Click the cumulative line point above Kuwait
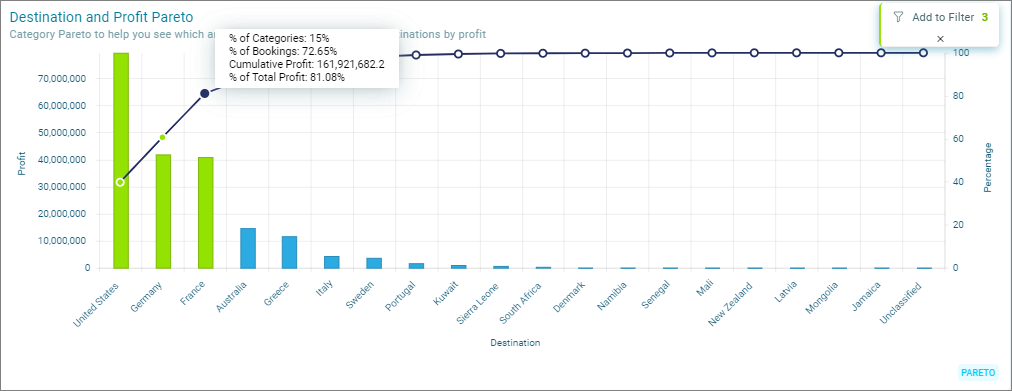Viewport: 1012px width, 391px height. (x=458, y=54)
